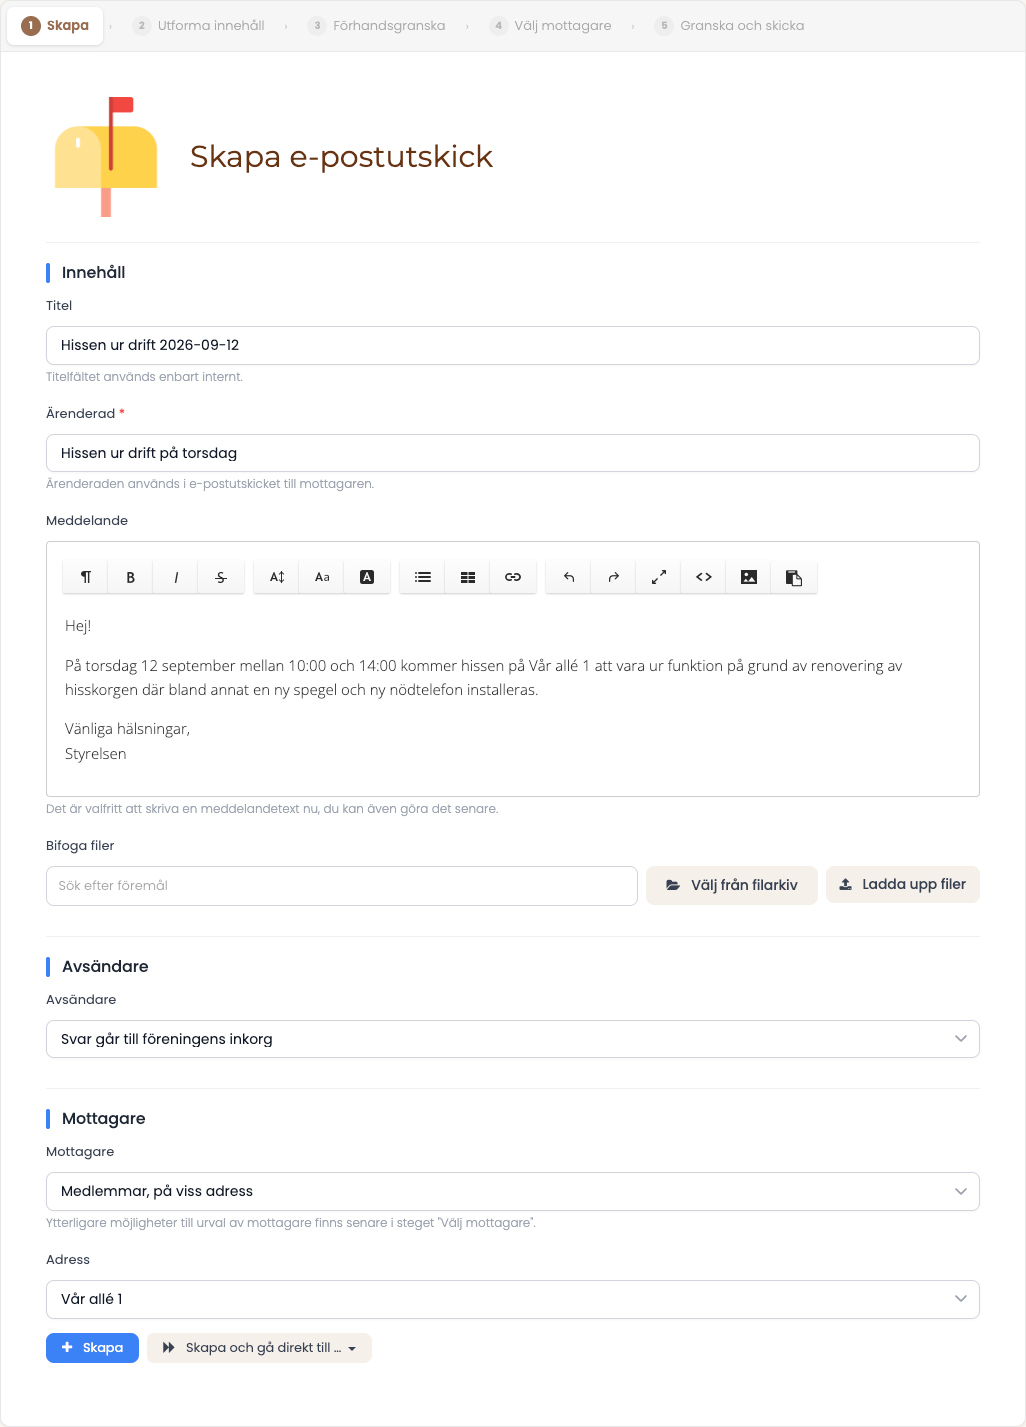Apply italic formatting in editor toolbar
Screen dimensions: 1026x1427
pos(176,577)
